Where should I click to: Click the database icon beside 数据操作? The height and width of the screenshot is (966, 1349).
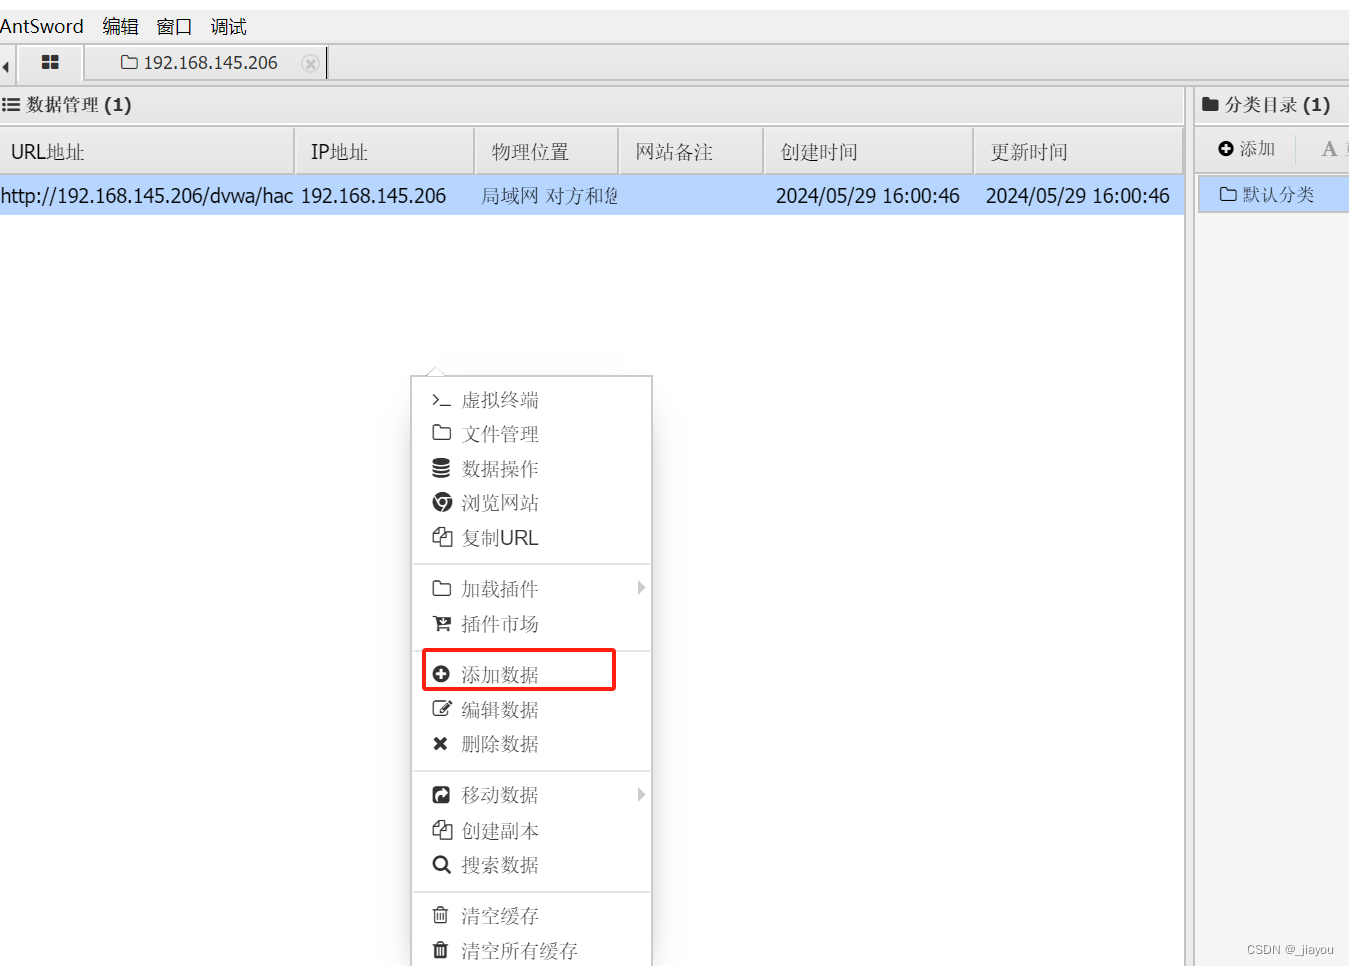click(x=441, y=468)
